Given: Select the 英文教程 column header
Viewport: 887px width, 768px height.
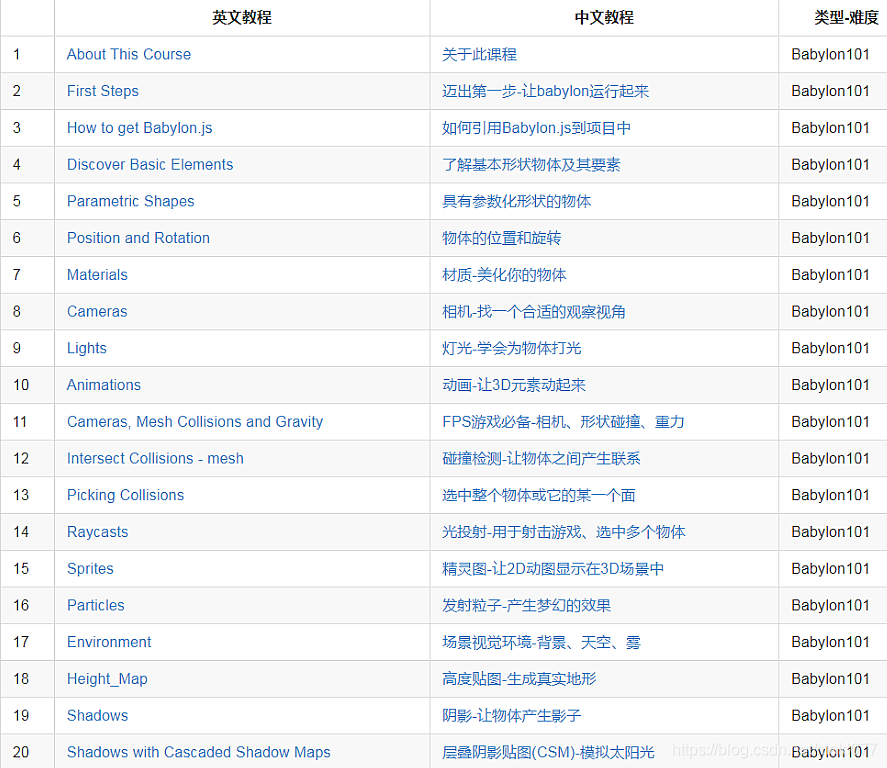Looking at the screenshot, I should point(242,18).
